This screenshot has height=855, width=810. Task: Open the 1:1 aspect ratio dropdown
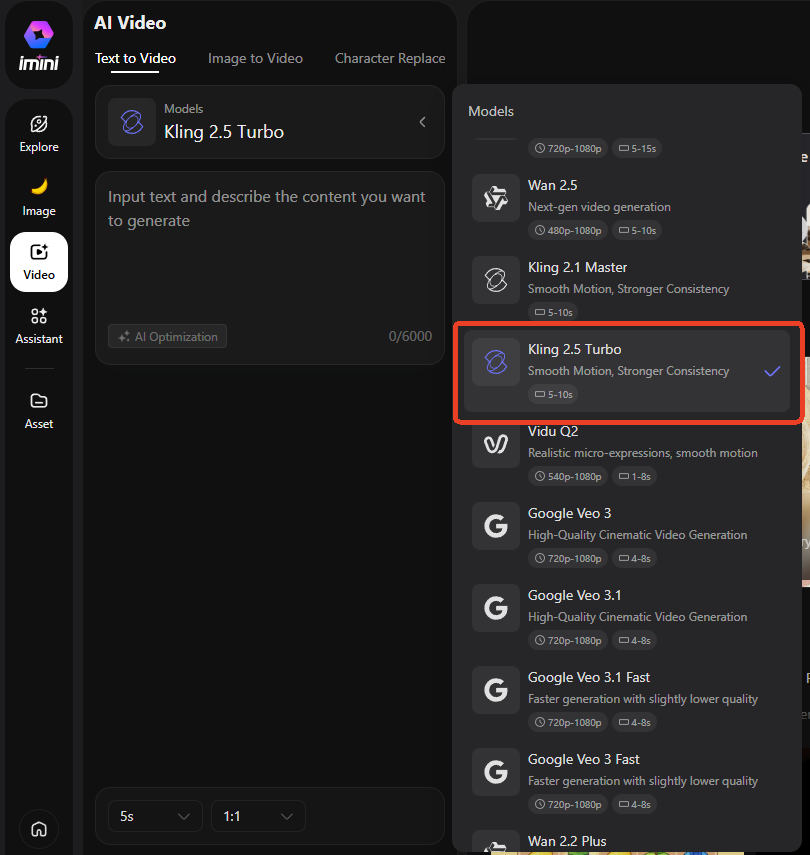click(x=258, y=817)
